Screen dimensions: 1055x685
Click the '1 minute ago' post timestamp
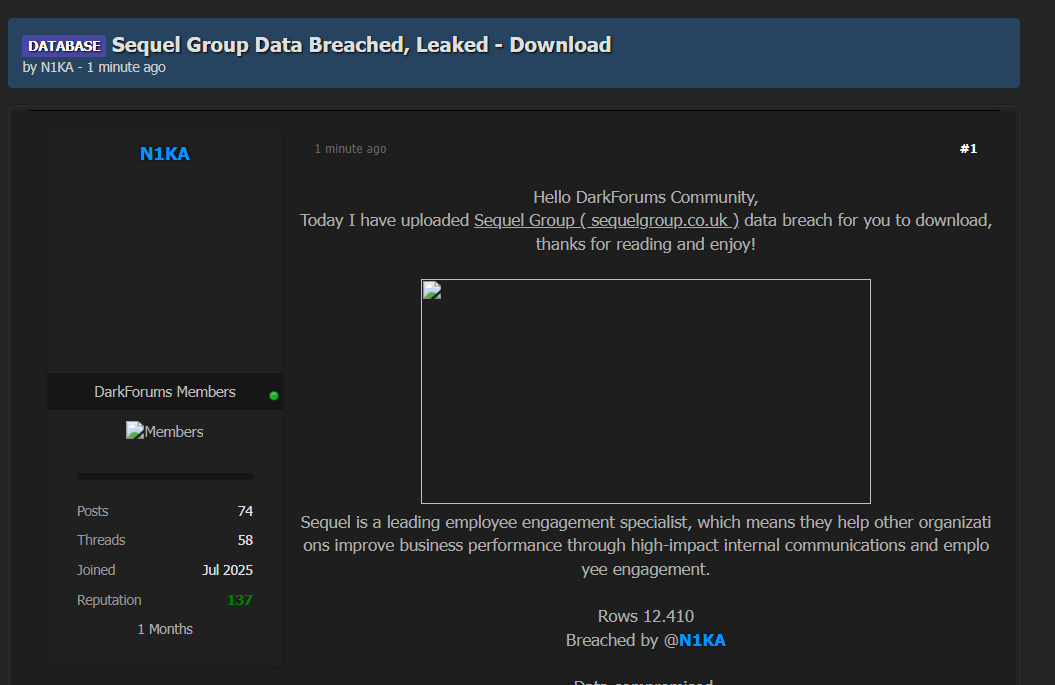pyautogui.click(x=351, y=149)
